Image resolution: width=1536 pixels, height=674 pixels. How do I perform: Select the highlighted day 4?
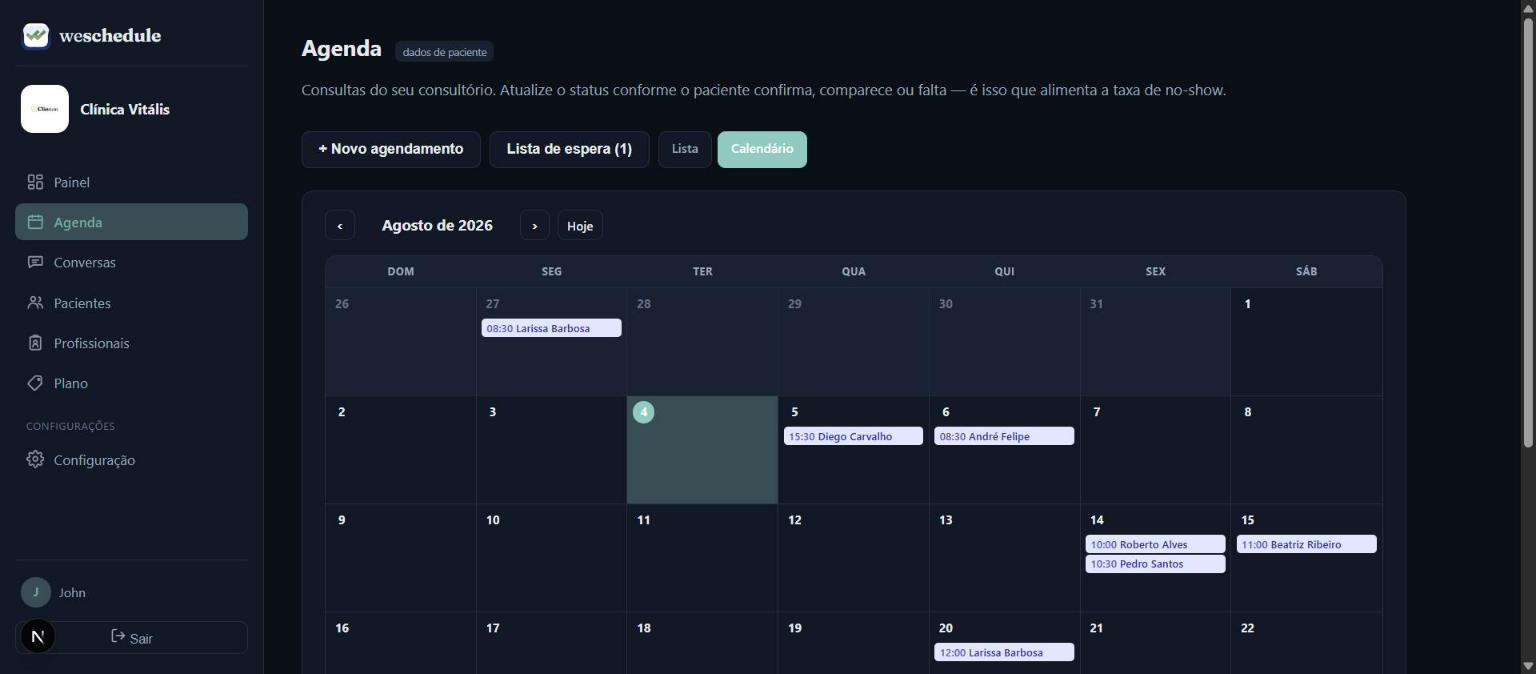tap(702, 450)
